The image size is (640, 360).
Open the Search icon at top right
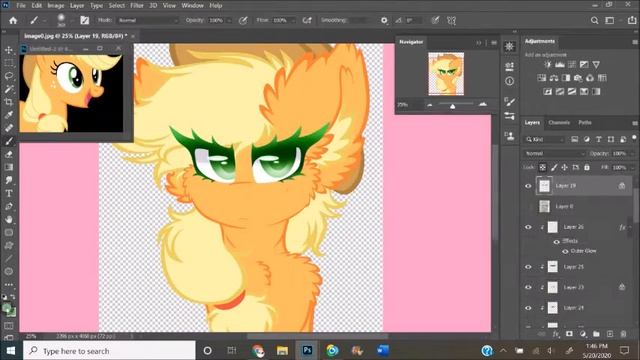tap(595, 20)
